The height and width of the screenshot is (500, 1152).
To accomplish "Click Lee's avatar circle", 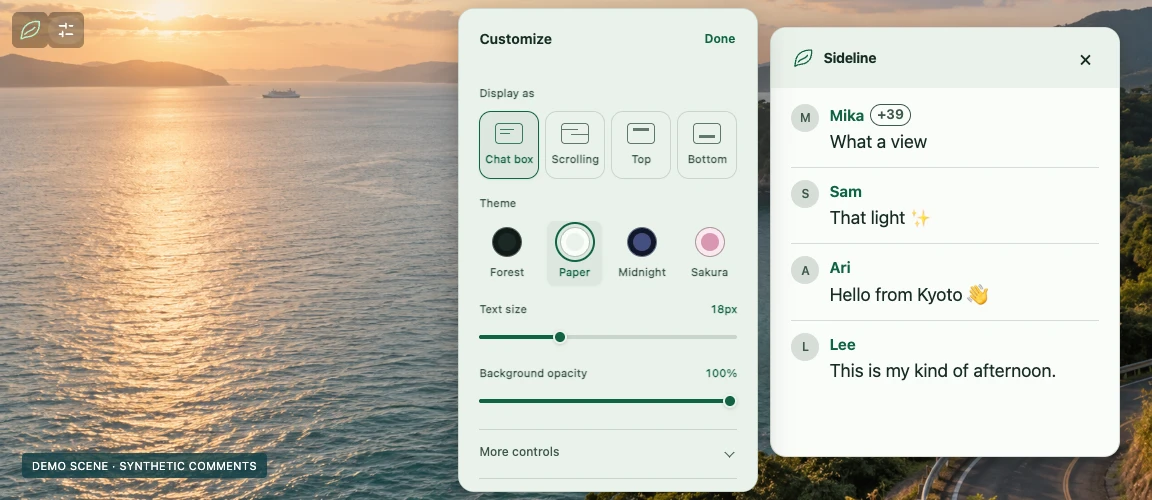I will point(805,347).
